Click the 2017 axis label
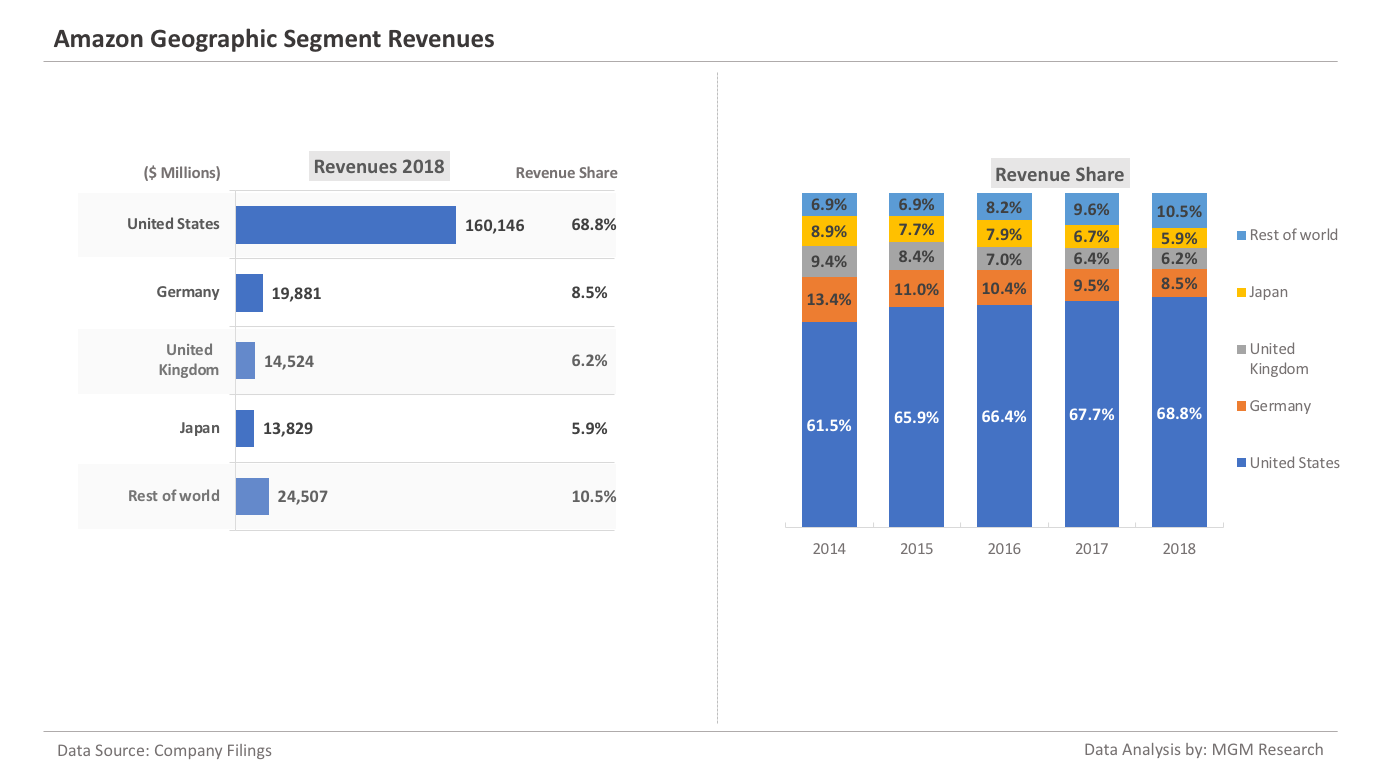 tap(1092, 548)
